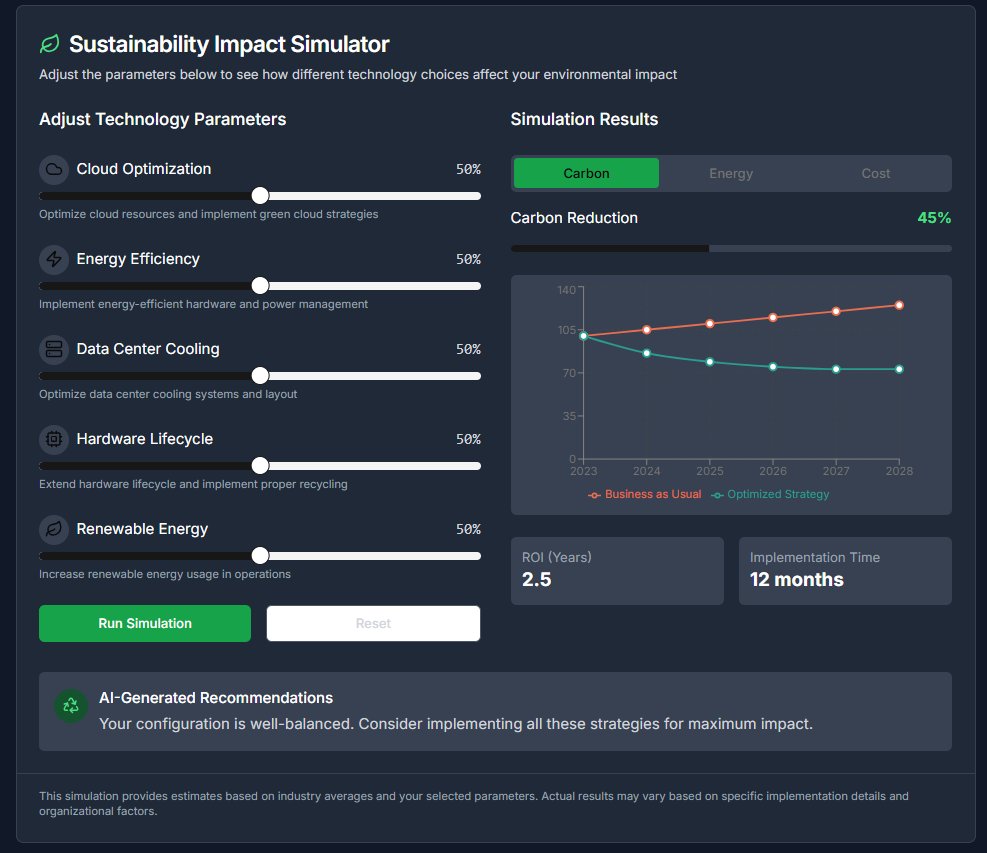This screenshot has width=987, height=853.
Task: Select the 2028 Business as Usual data point
Action: 899,305
